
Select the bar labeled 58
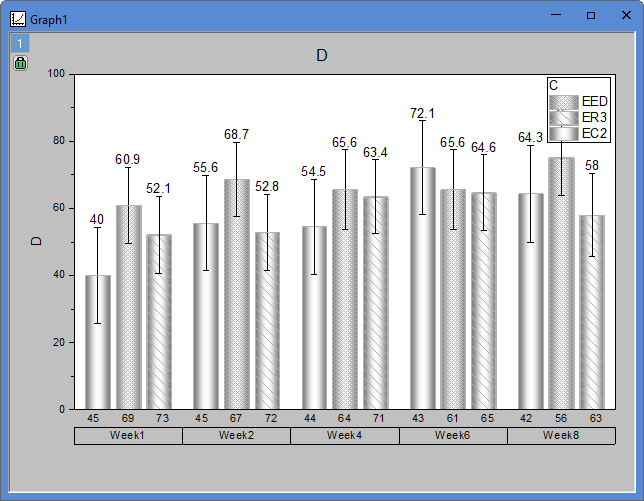tap(592, 312)
